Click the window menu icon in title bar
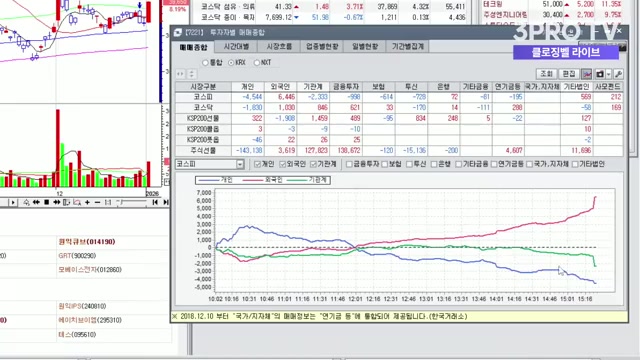This screenshot has width=640, height=360. tap(178, 32)
